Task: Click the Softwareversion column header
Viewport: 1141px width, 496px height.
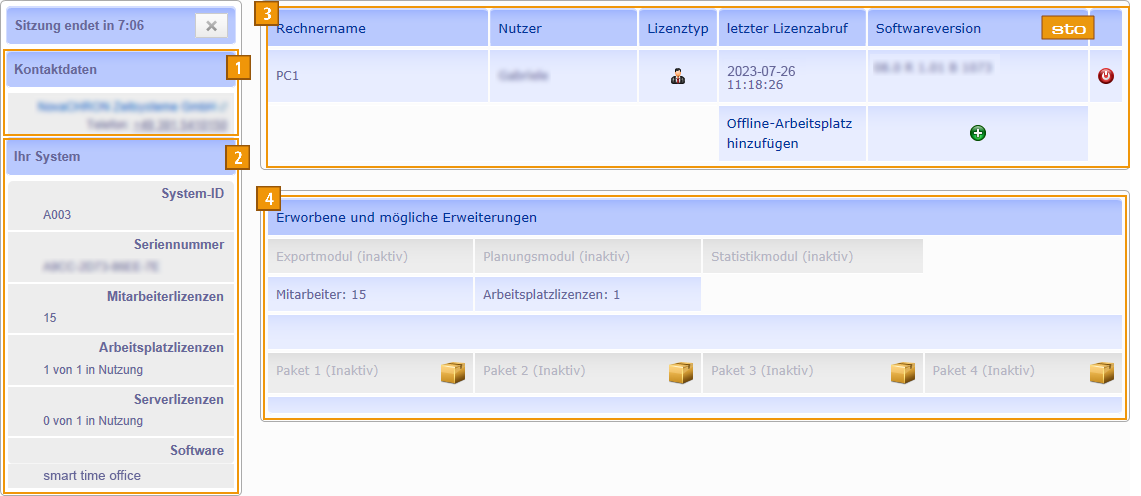Action: point(928,29)
